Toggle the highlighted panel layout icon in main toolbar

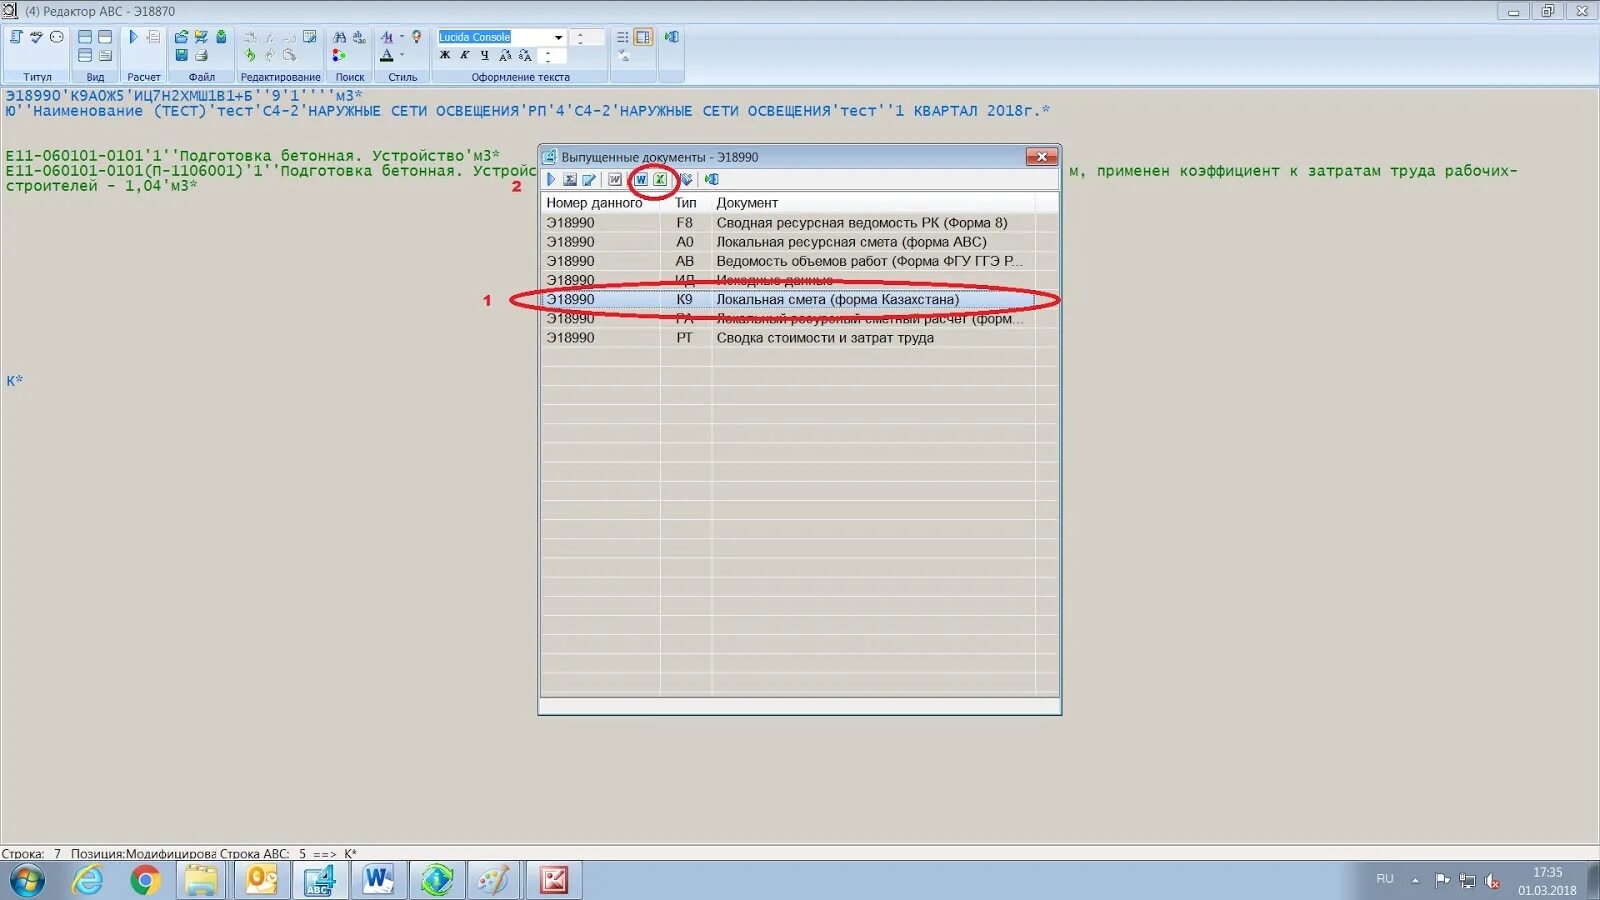tap(643, 37)
